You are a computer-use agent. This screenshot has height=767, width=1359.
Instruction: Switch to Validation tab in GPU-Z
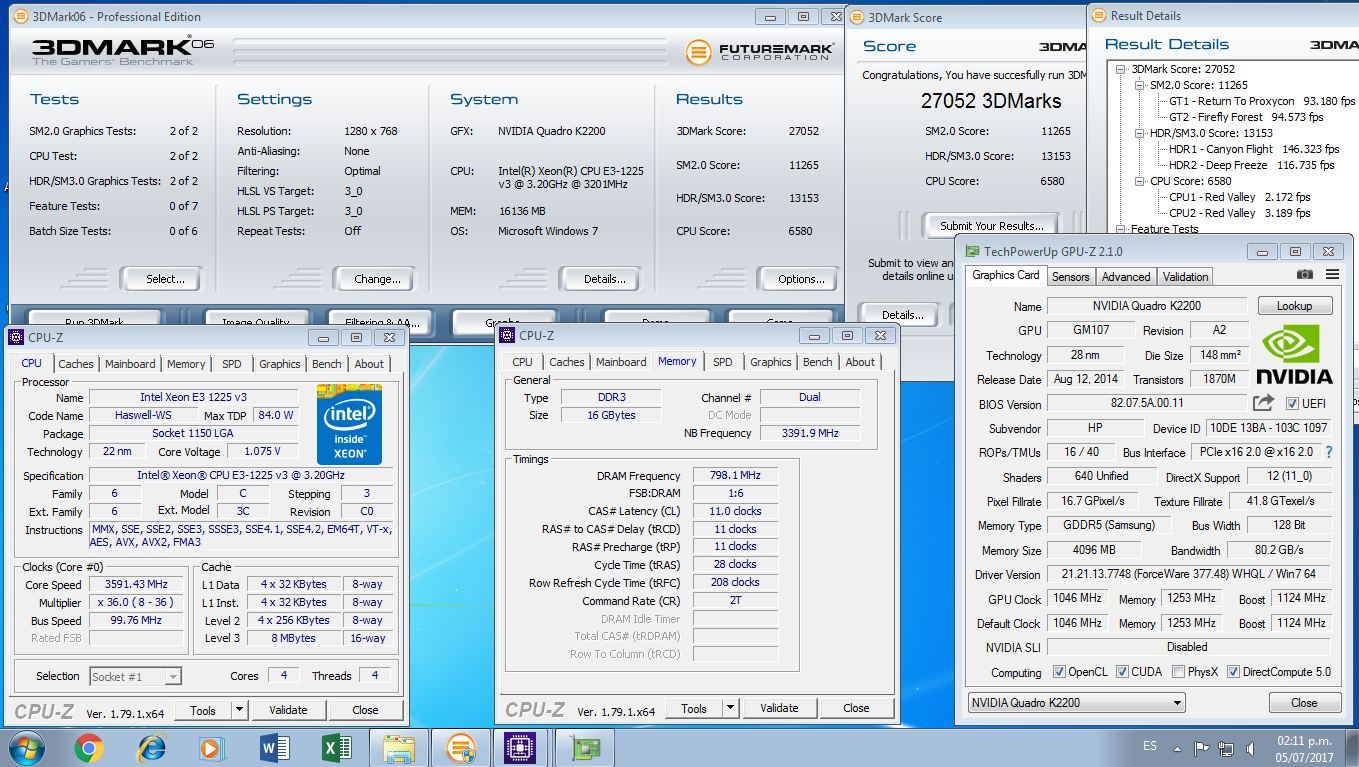click(x=1185, y=277)
